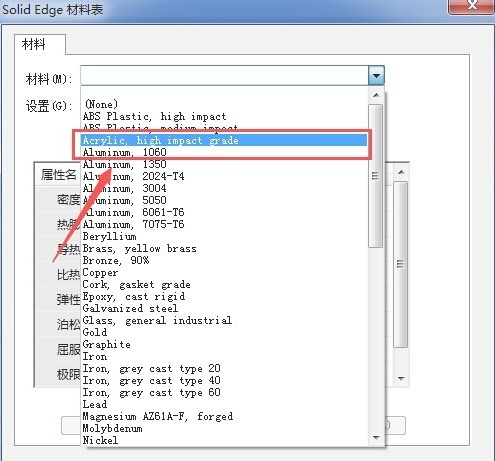Select Galvanized steel material
The height and width of the screenshot is (461, 495).
pyautogui.click(x=225, y=308)
